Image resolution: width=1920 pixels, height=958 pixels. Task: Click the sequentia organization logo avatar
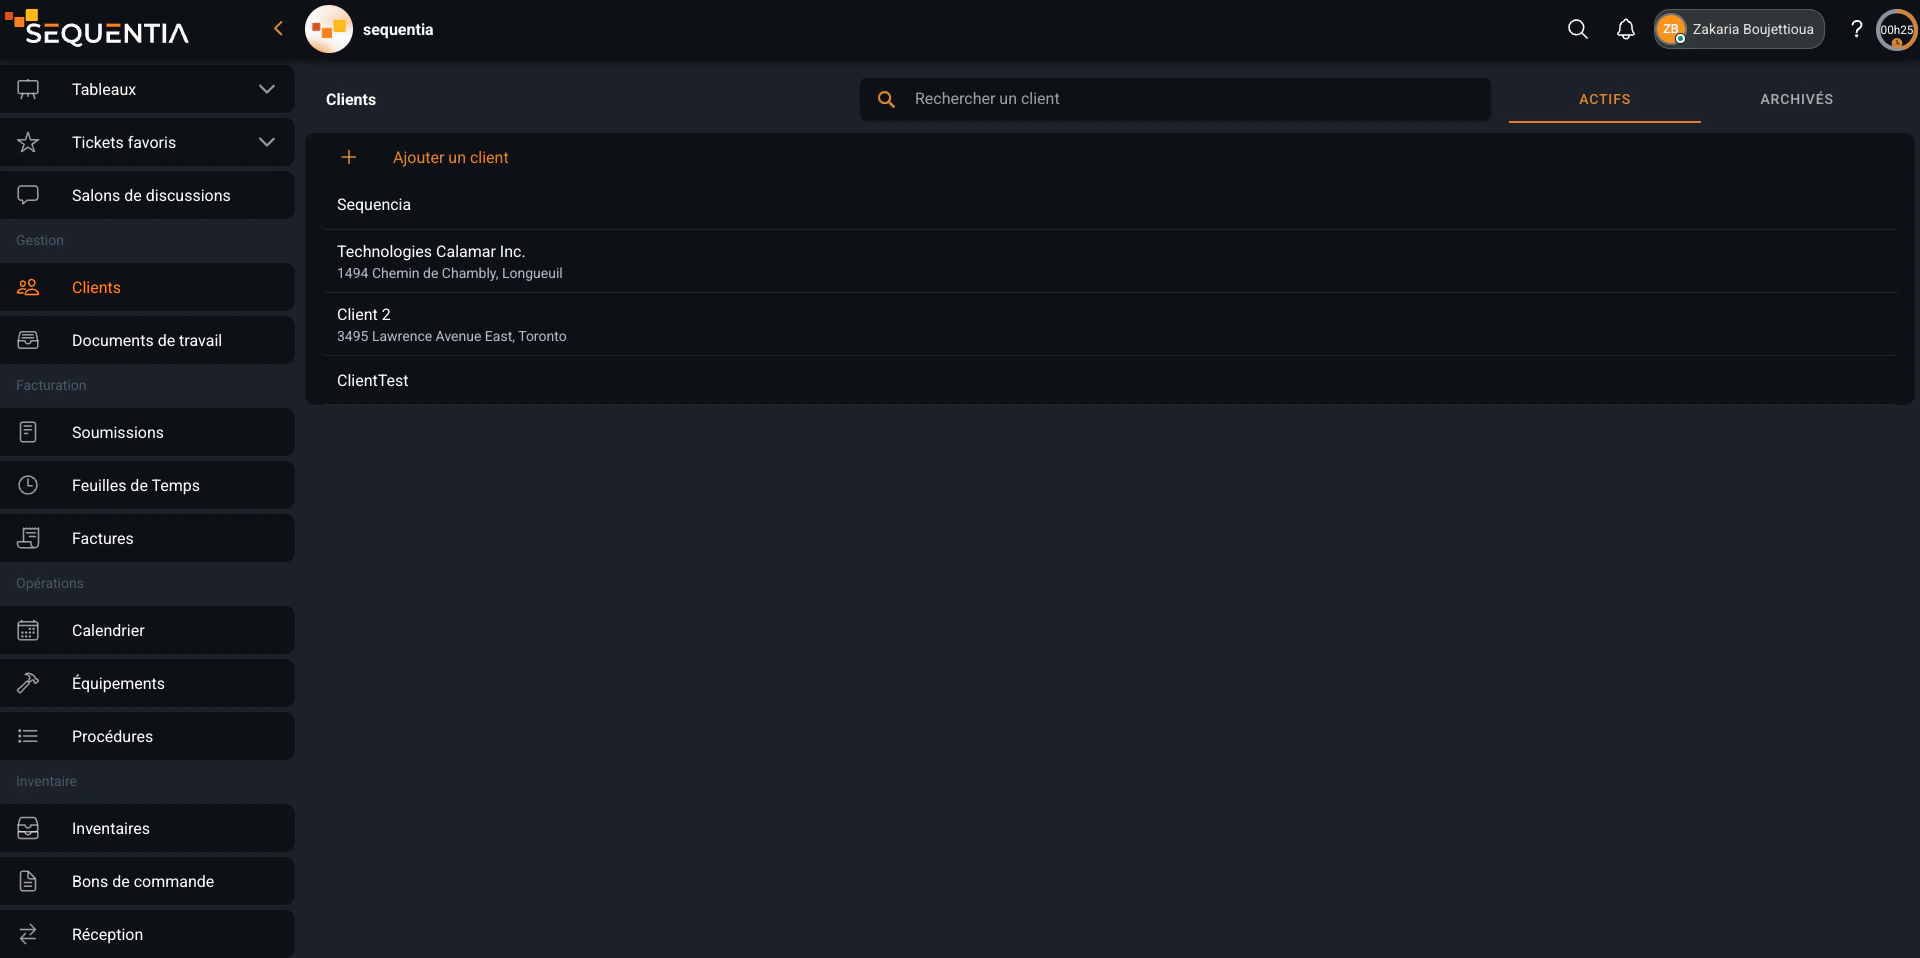click(x=329, y=29)
